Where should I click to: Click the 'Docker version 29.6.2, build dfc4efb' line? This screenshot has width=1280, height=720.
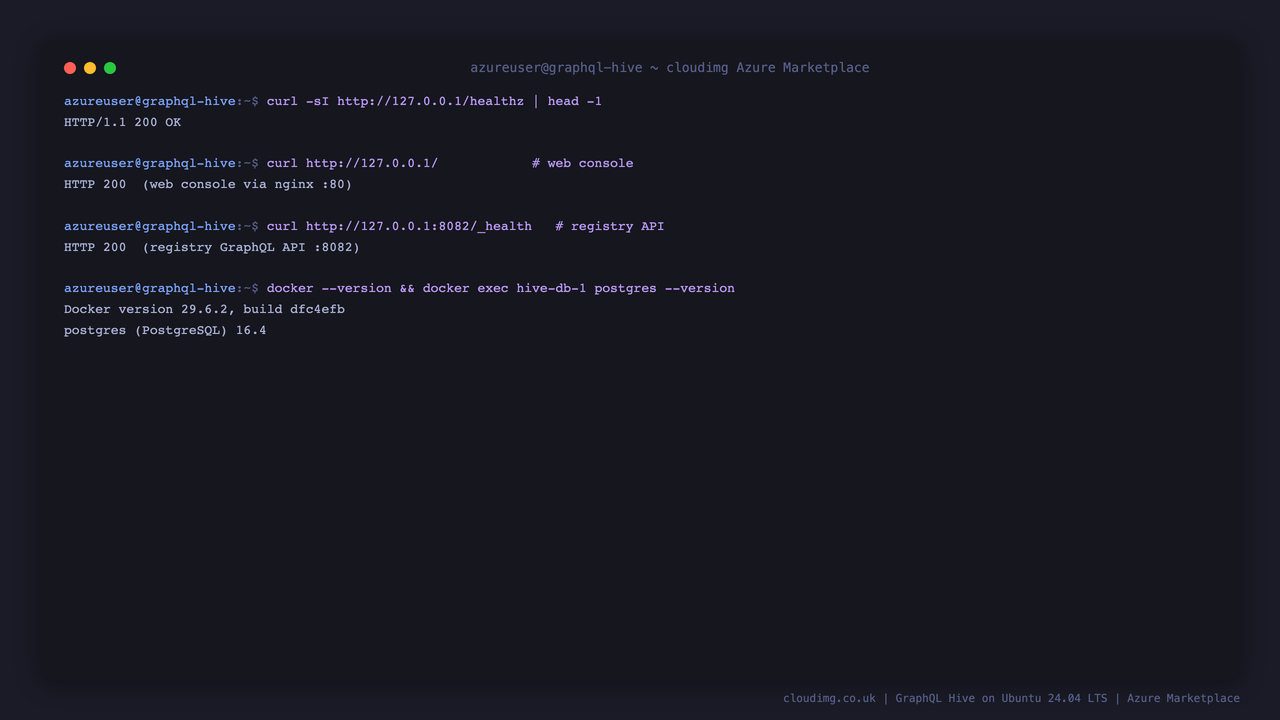coord(204,309)
